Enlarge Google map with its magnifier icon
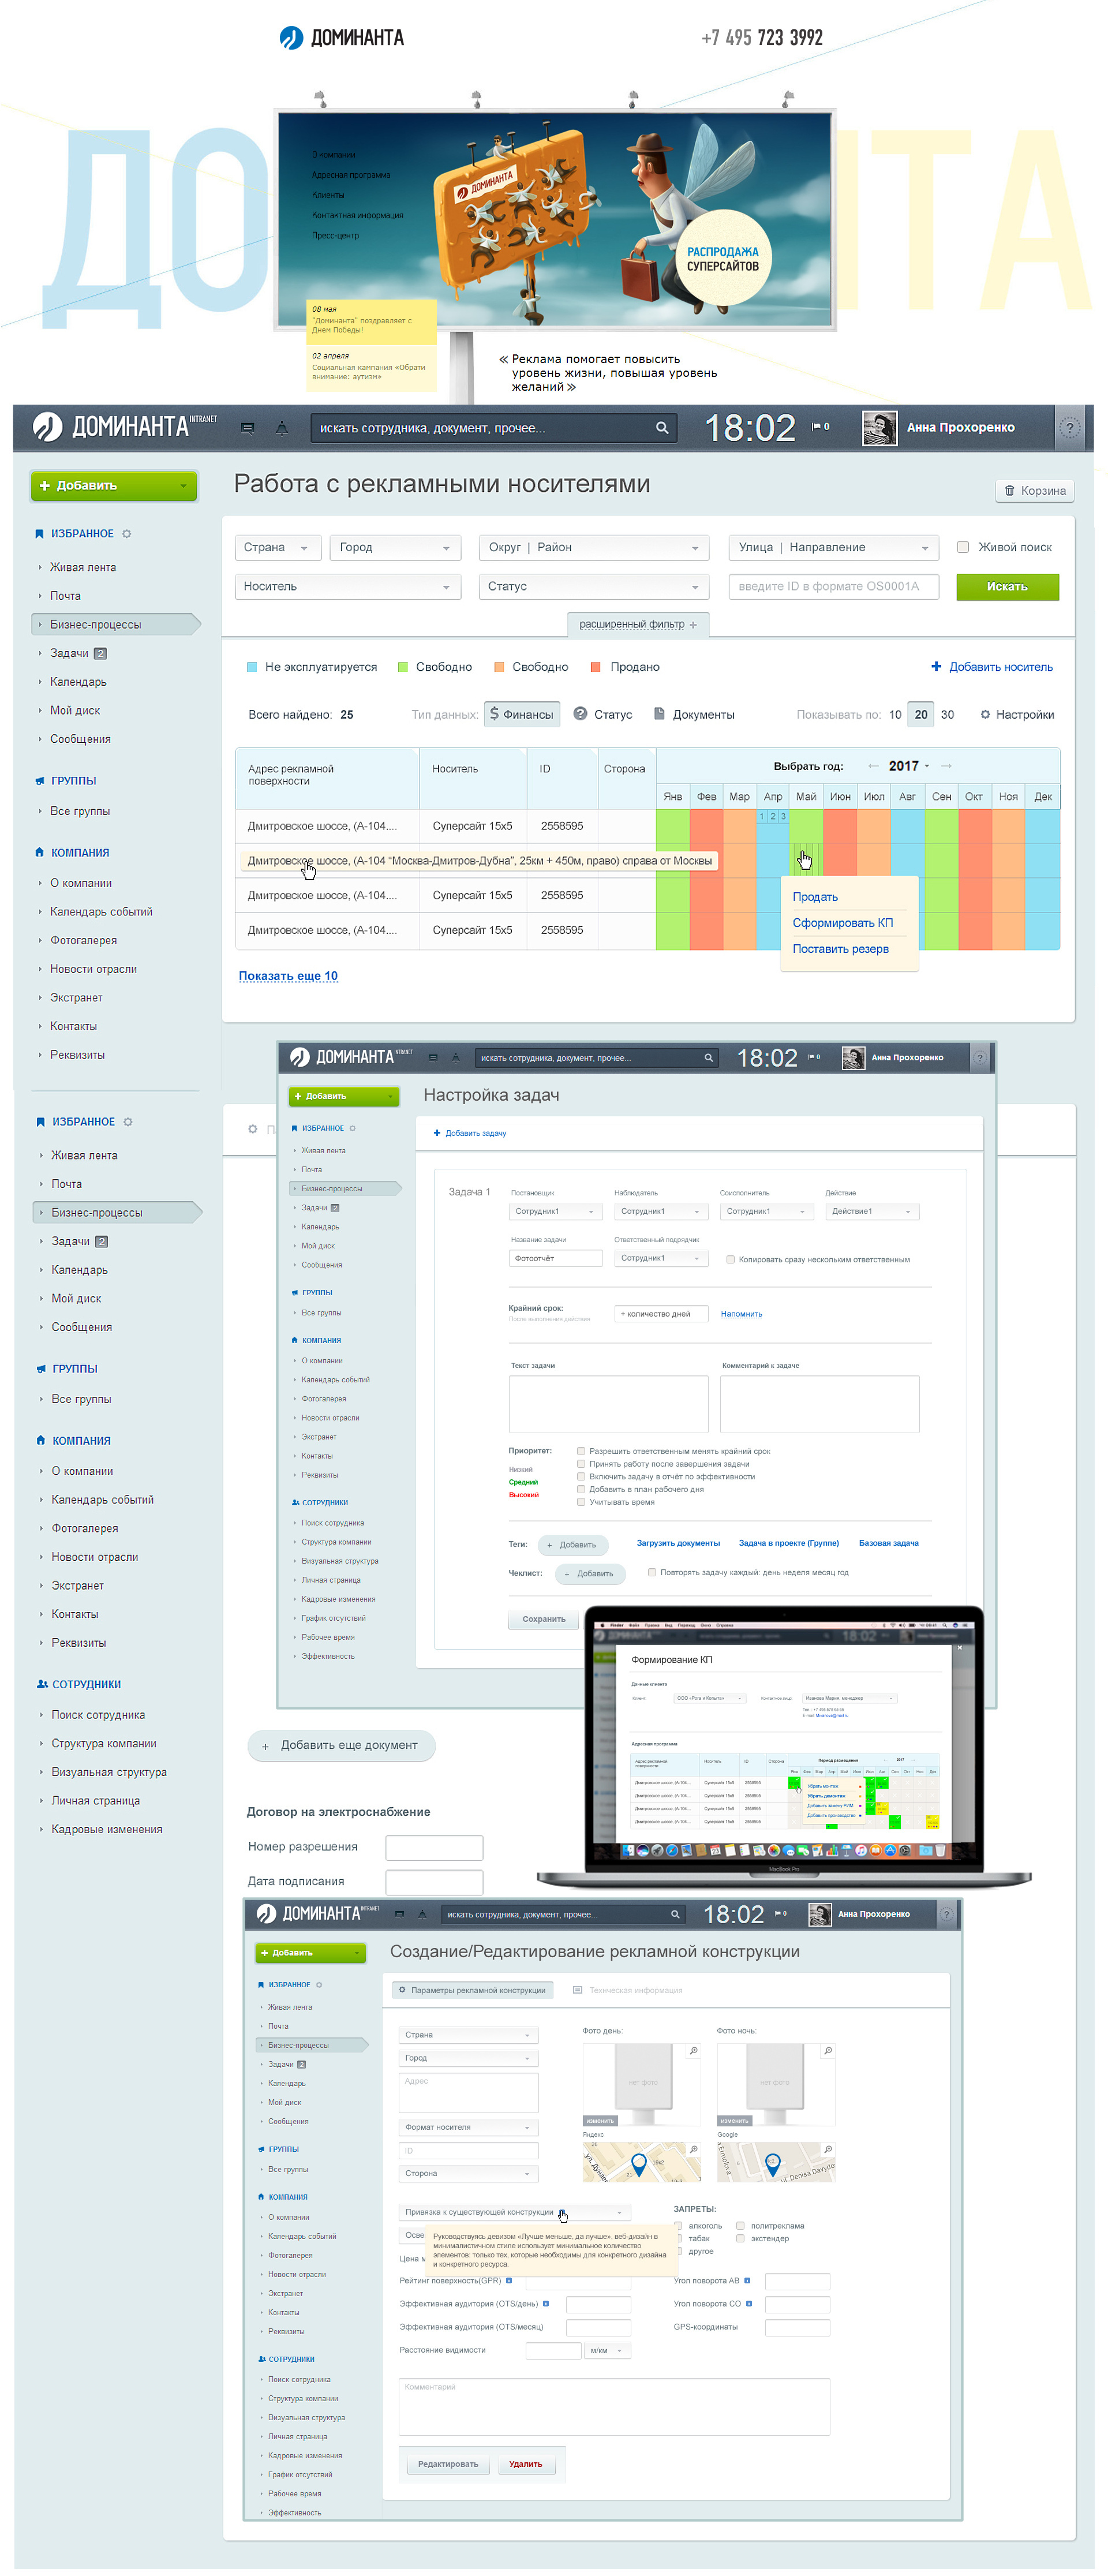The image size is (1108, 2576). click(x=827, y=2149)
